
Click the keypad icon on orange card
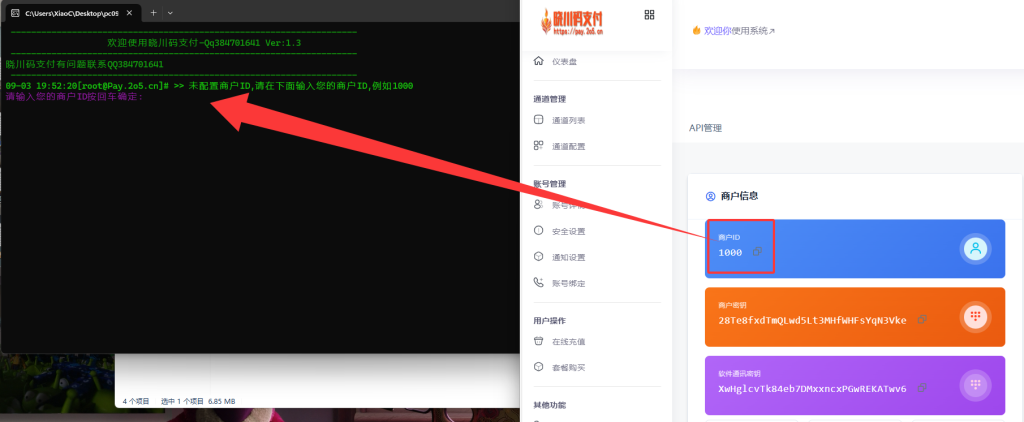point(974,317)
